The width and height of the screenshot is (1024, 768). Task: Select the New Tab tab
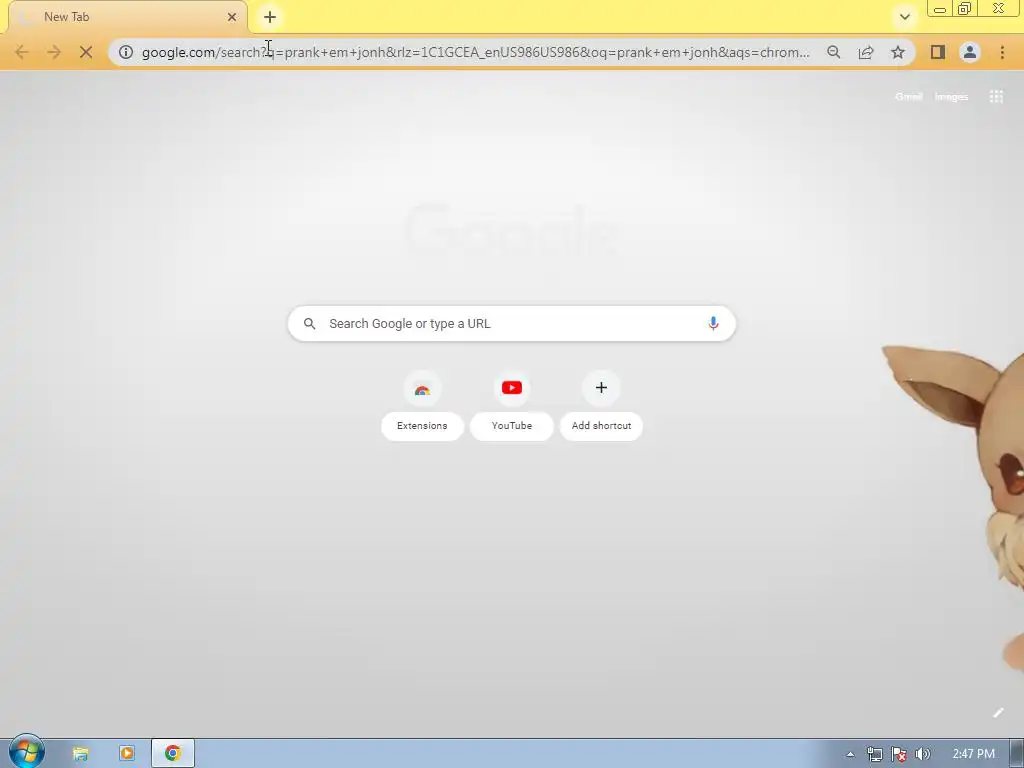(128, 17)
